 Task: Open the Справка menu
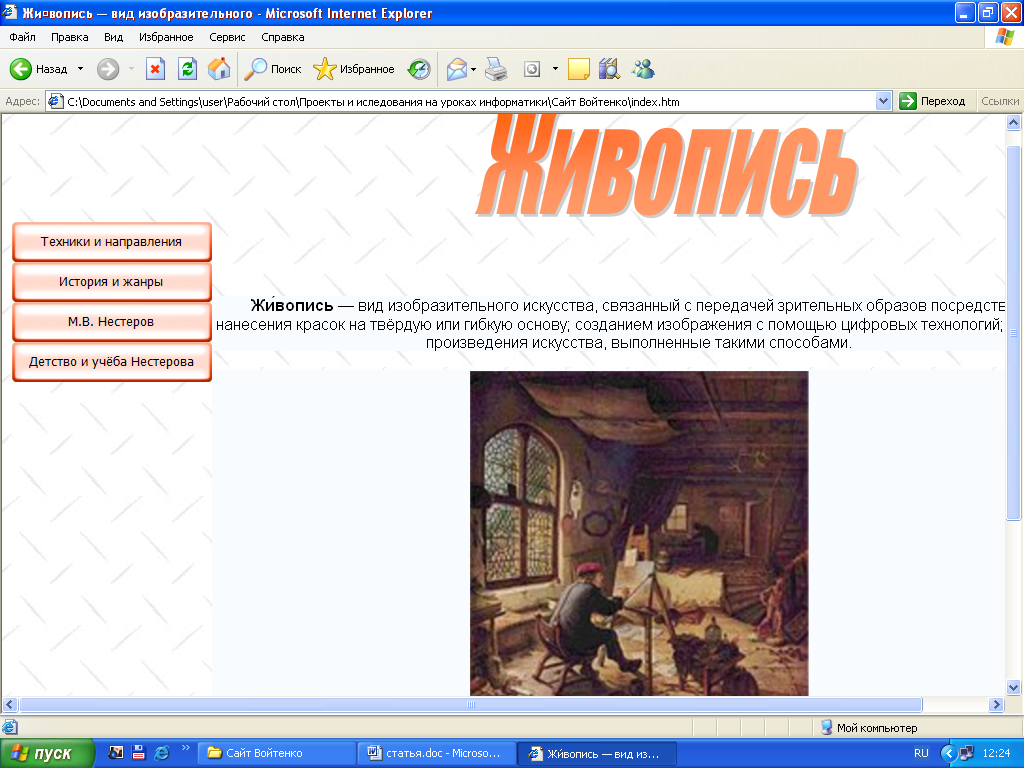pyautogui.click(x=283, y=37)
